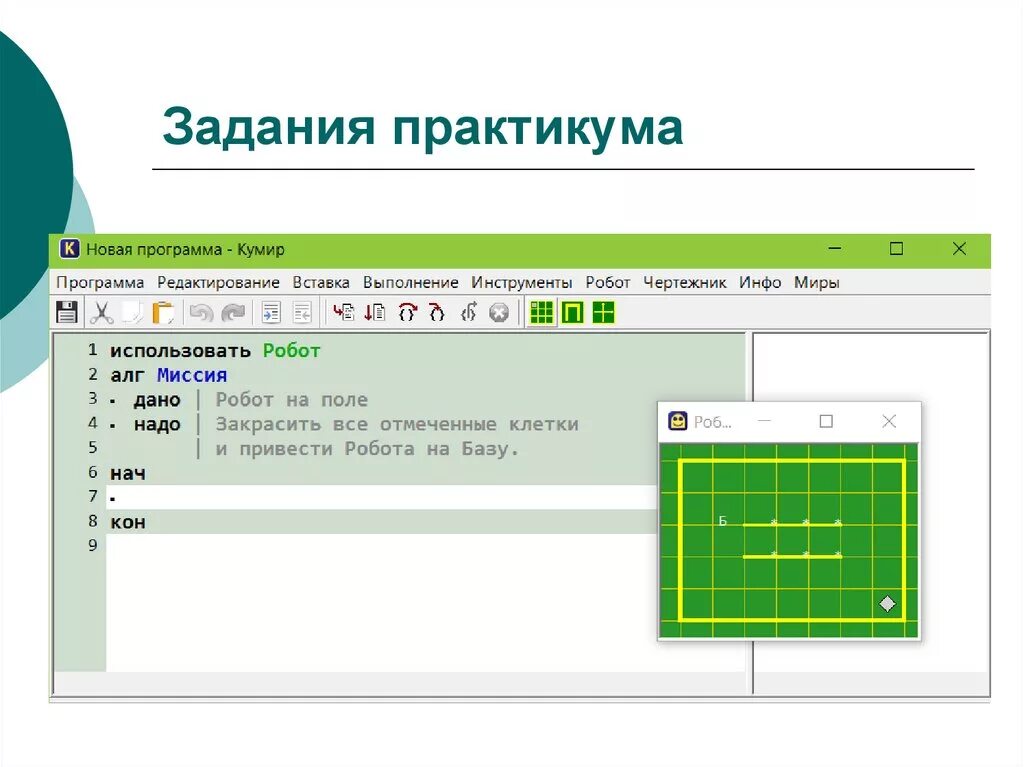
Task: Click the keyword использовать on line 1
Action: point(180,351)
